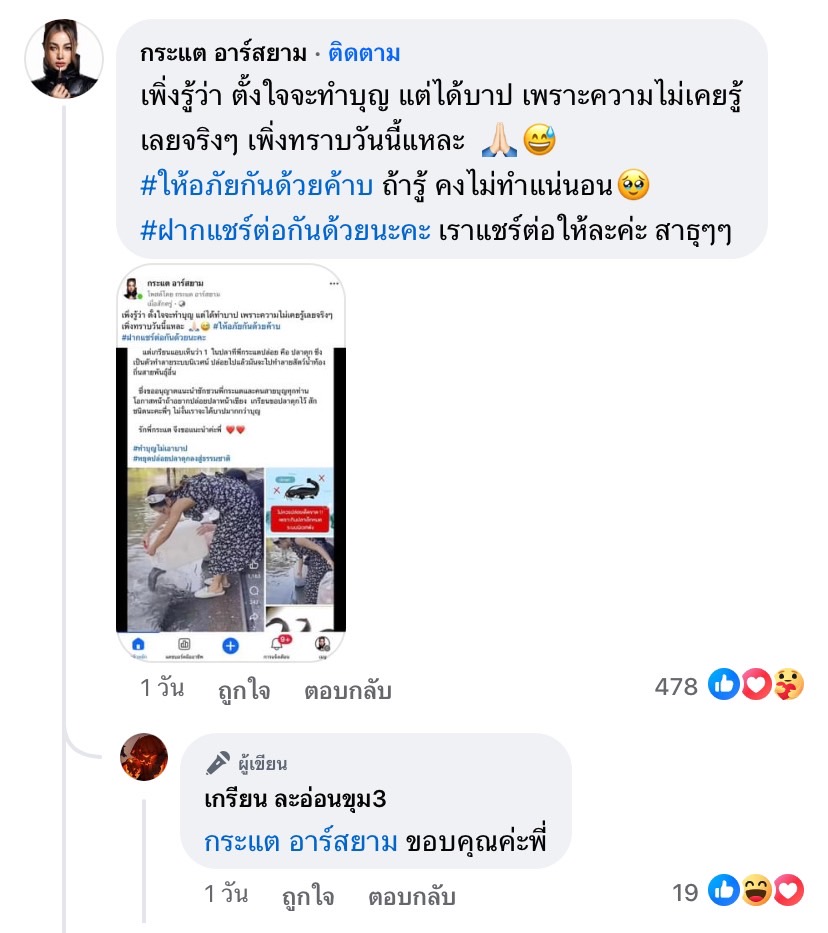
Task: Click ติดตาม to follow กระแต อาร์สยาม
Action: [364, 54]
